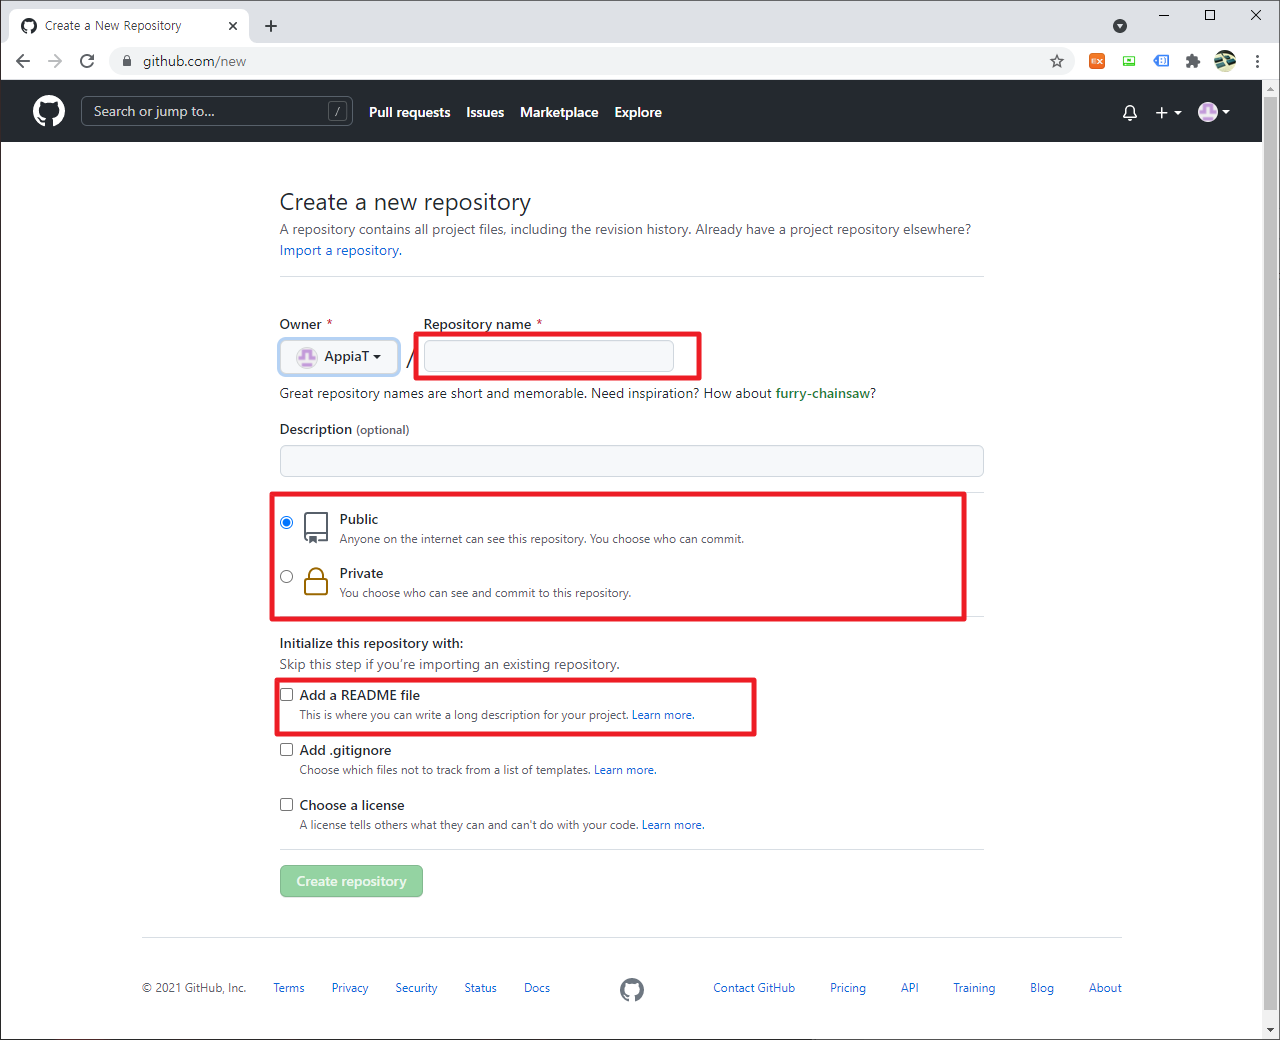Go to Issues
The image size is (1280, 1040).
[x=485, y=112]
